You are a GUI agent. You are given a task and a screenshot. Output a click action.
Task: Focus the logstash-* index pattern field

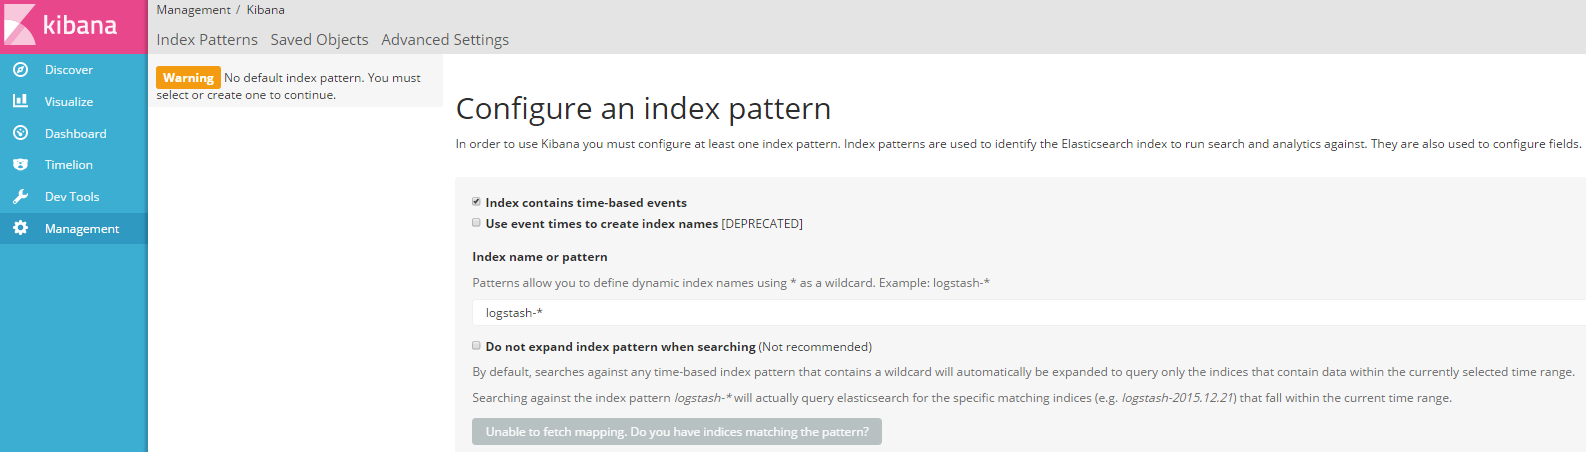pyautogui.click(x=1029, y=313)
